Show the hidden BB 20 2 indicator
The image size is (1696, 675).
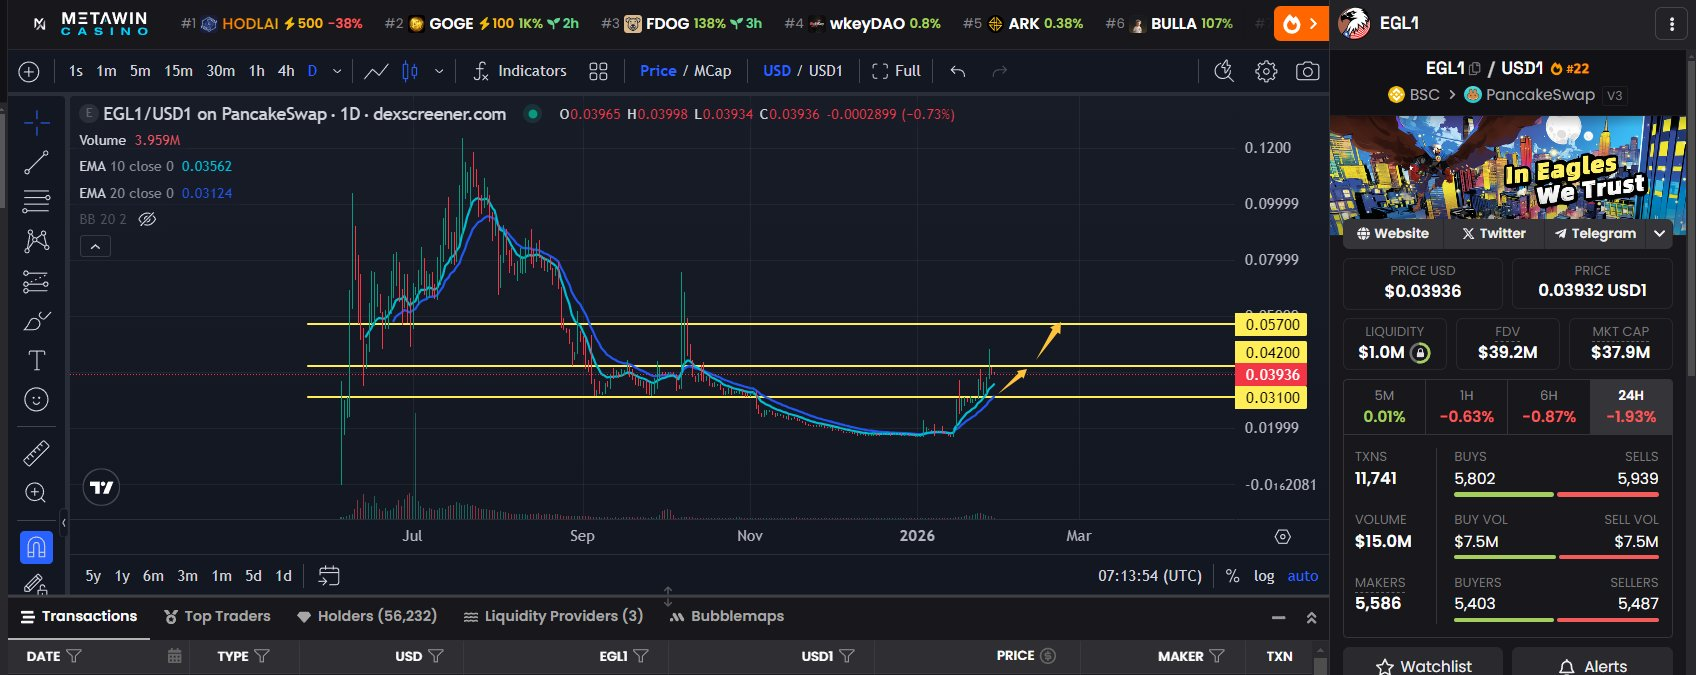pos(147,219)
